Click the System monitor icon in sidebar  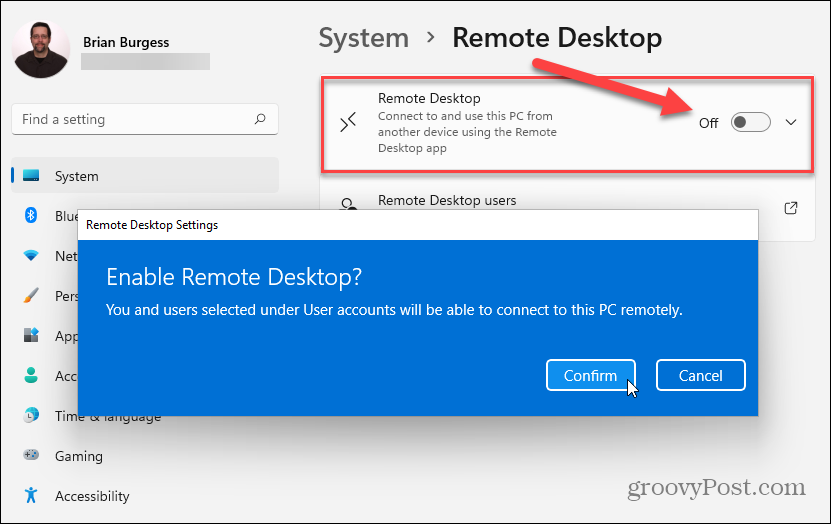(31, 176)
